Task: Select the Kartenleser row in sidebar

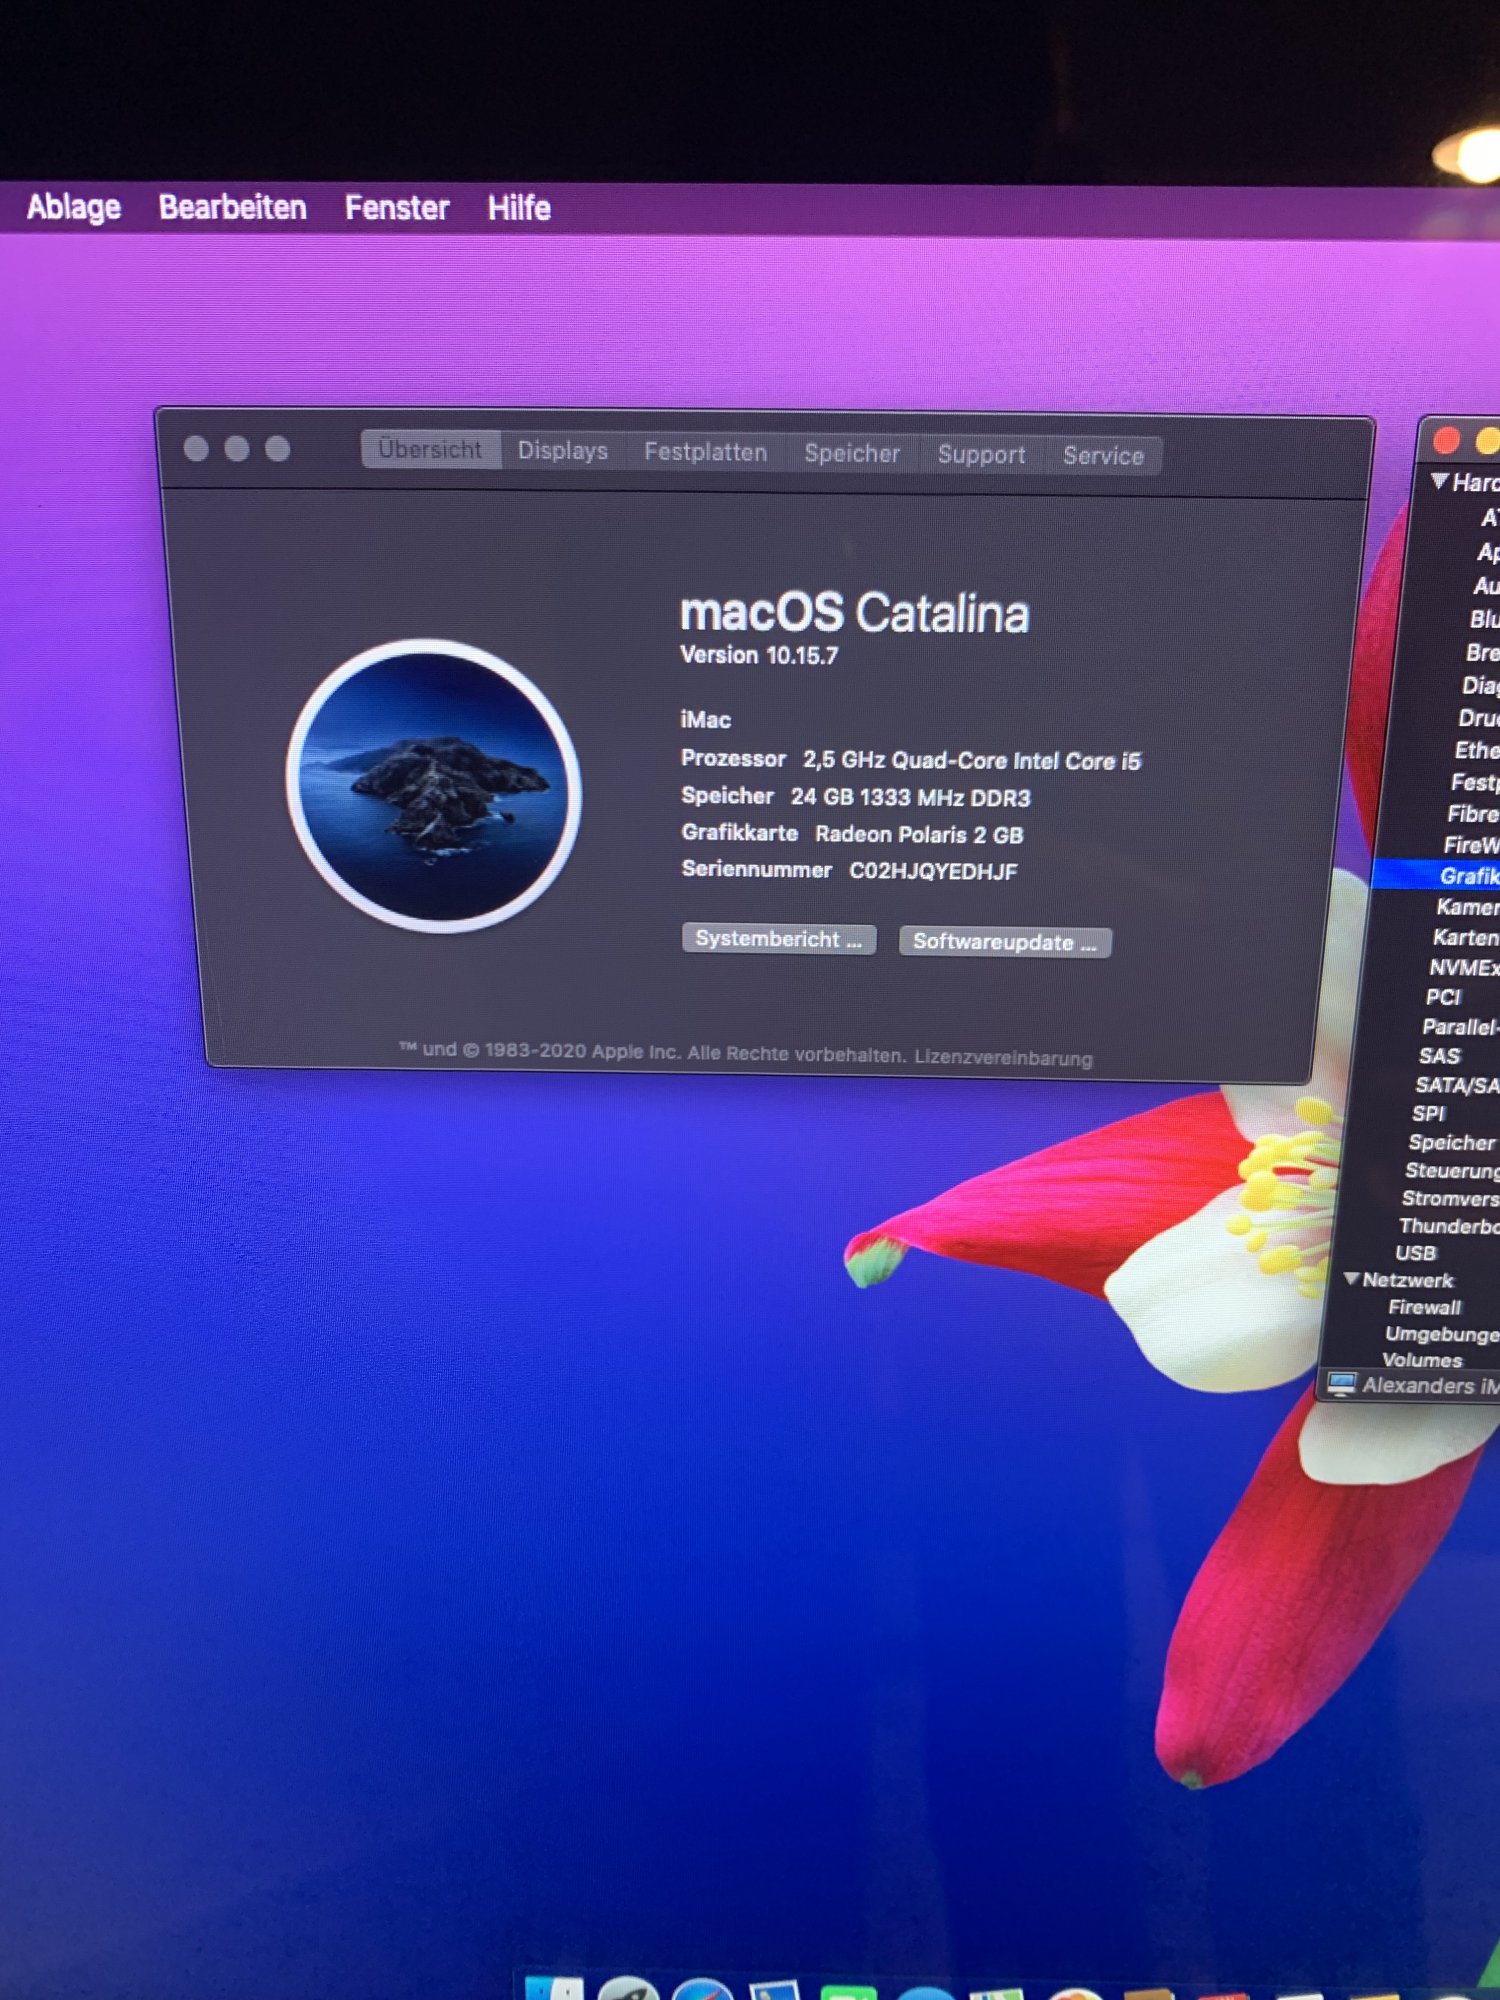Action: [1465, 937]
